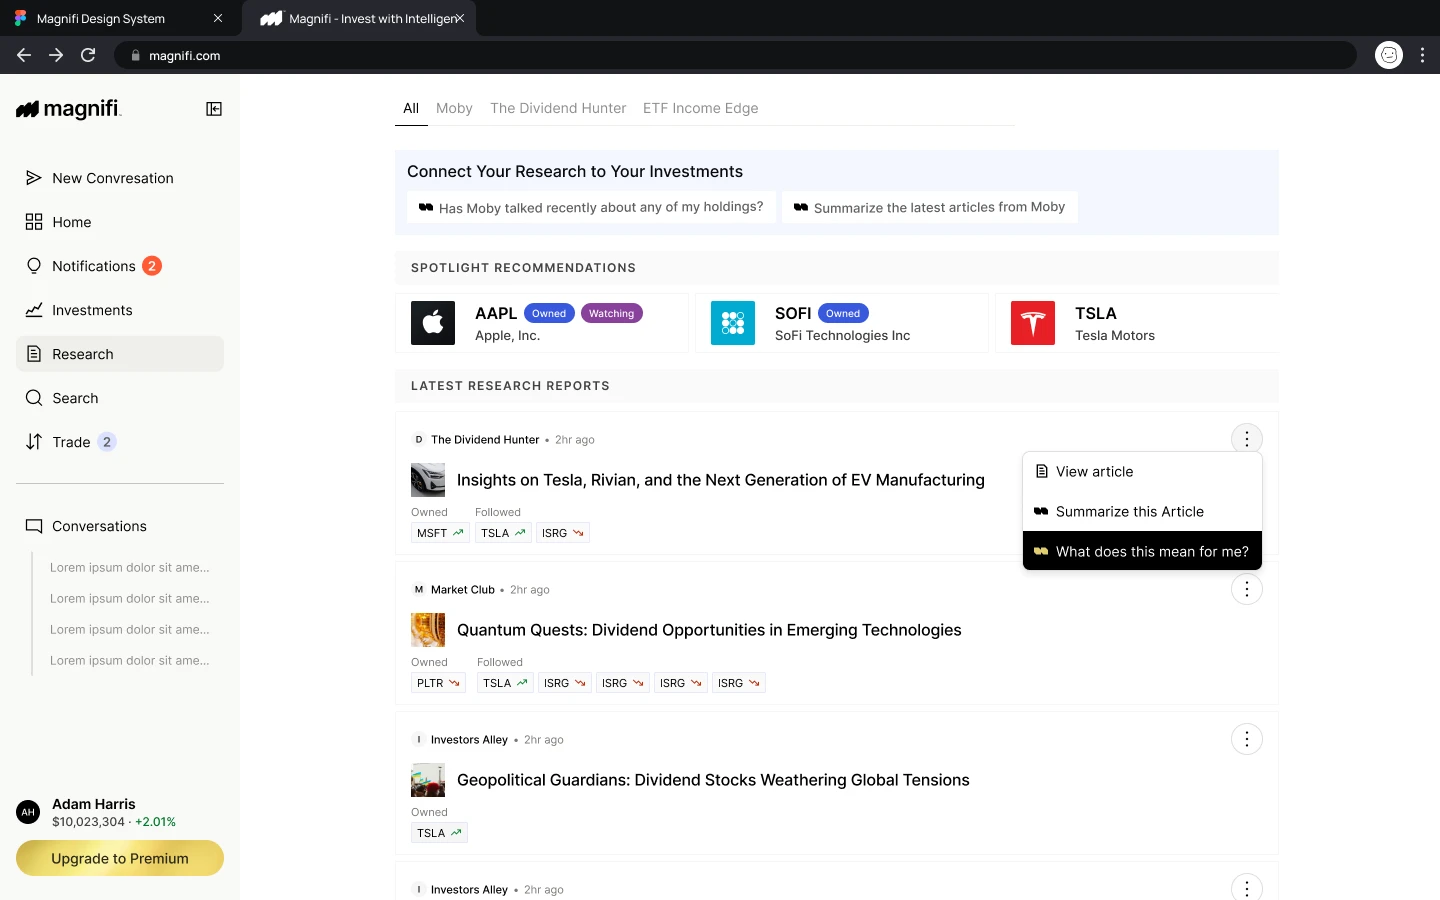Screen dimensions: 1440x900
Task: Switch to the Moby tab
Action: [x=454, y=108]
